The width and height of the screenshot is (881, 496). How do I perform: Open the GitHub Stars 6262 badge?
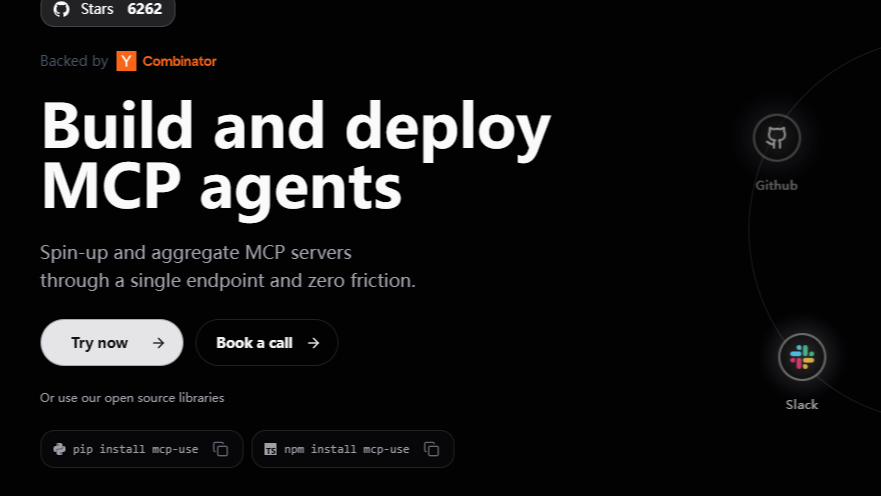point(108,10)
